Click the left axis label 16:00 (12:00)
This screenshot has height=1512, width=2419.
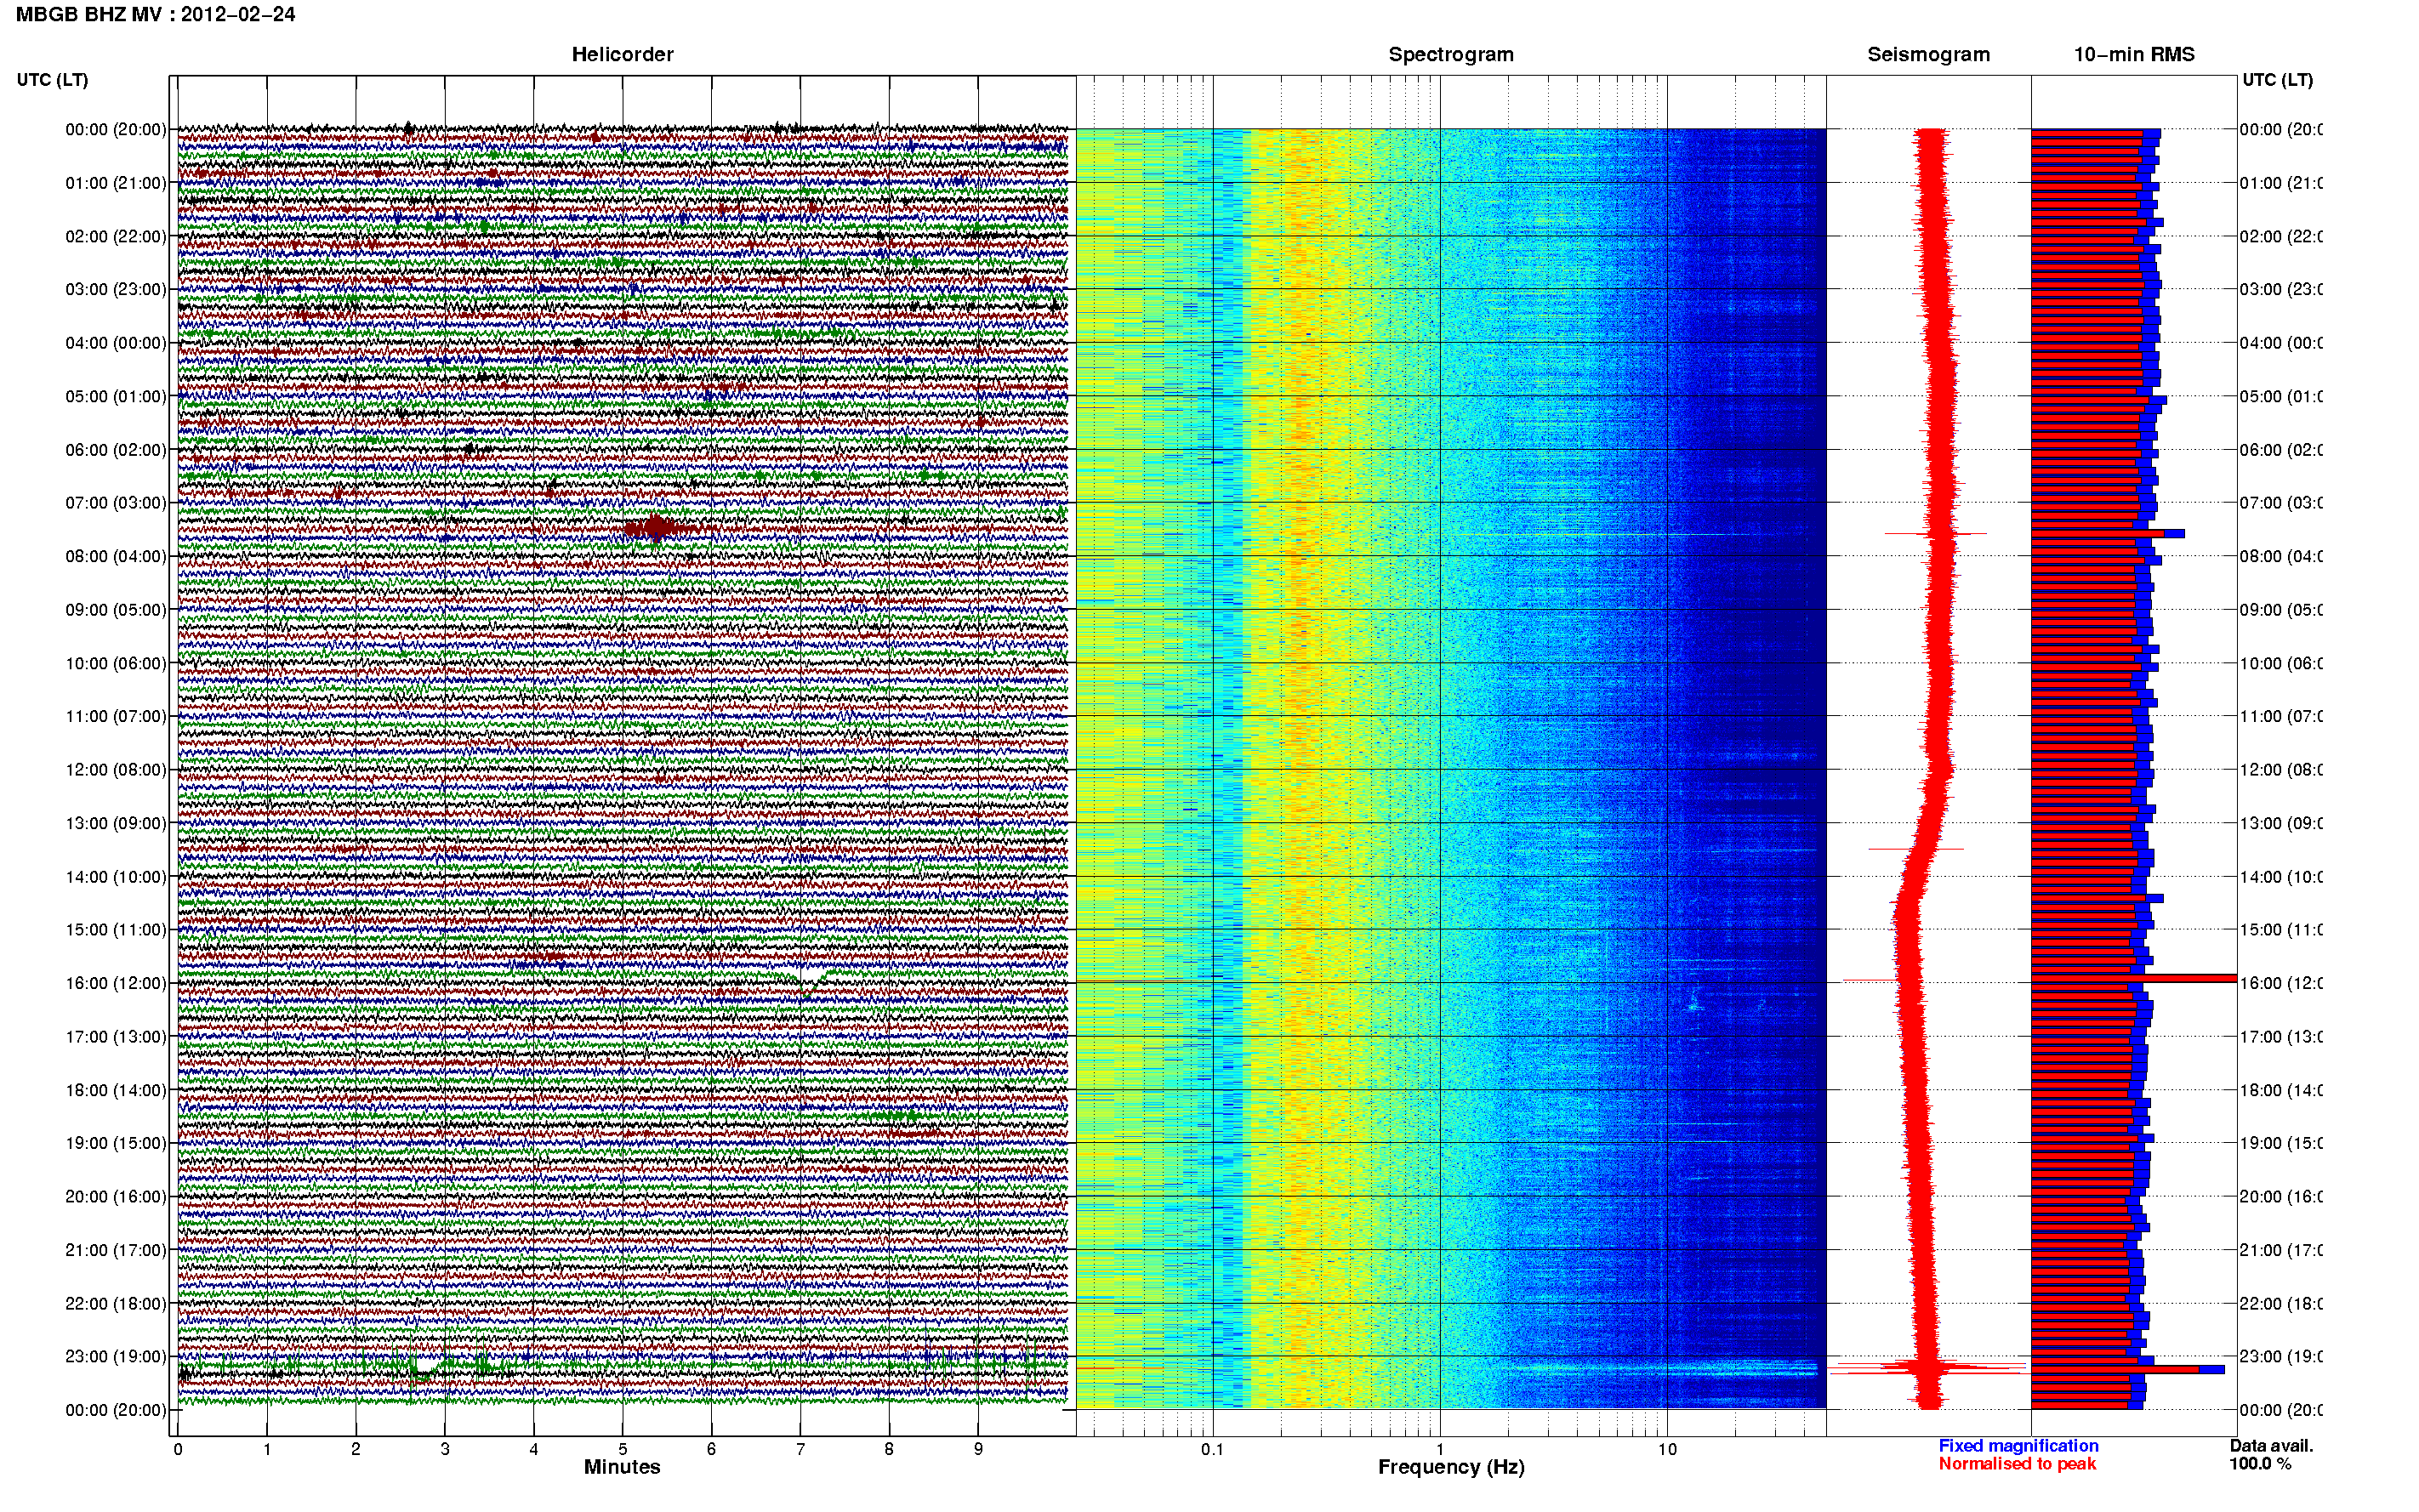coord(116,983)
